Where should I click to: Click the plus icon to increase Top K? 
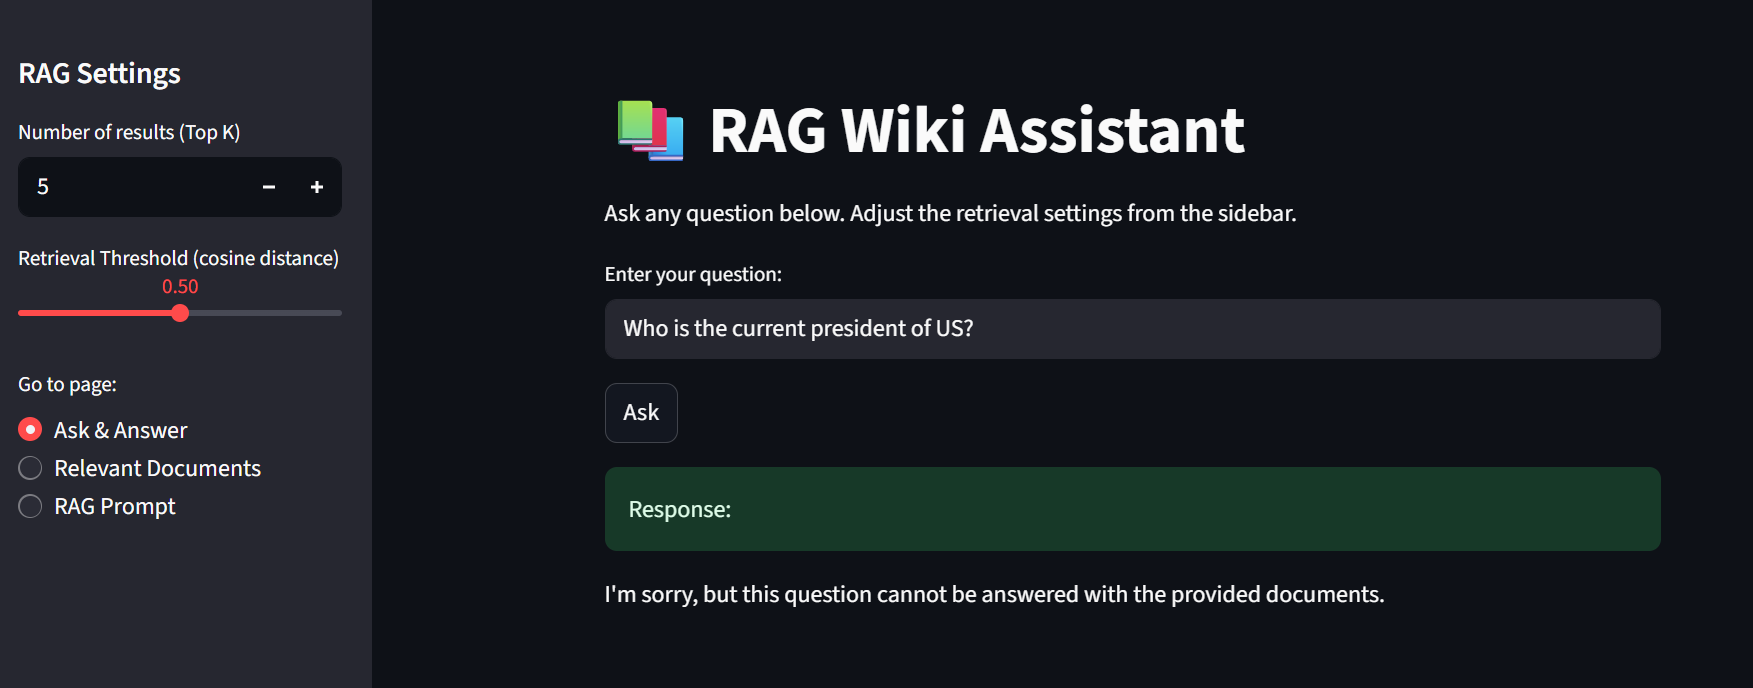click(x=316, y=187)
